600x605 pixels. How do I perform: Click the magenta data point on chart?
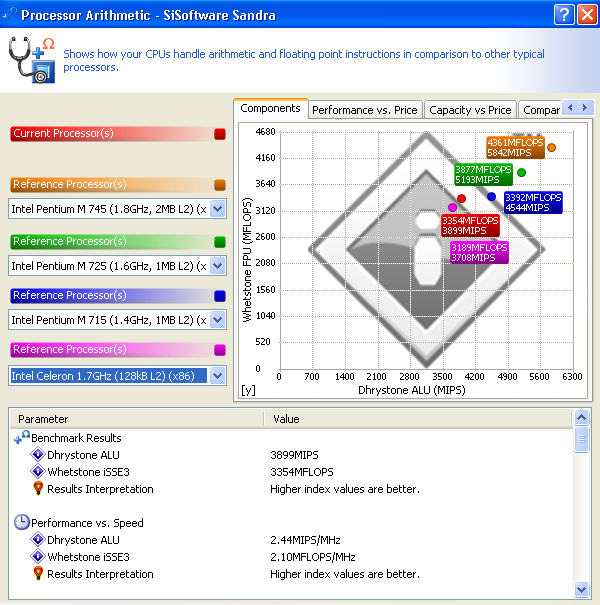pyautogui.click(x=452, y=208)
